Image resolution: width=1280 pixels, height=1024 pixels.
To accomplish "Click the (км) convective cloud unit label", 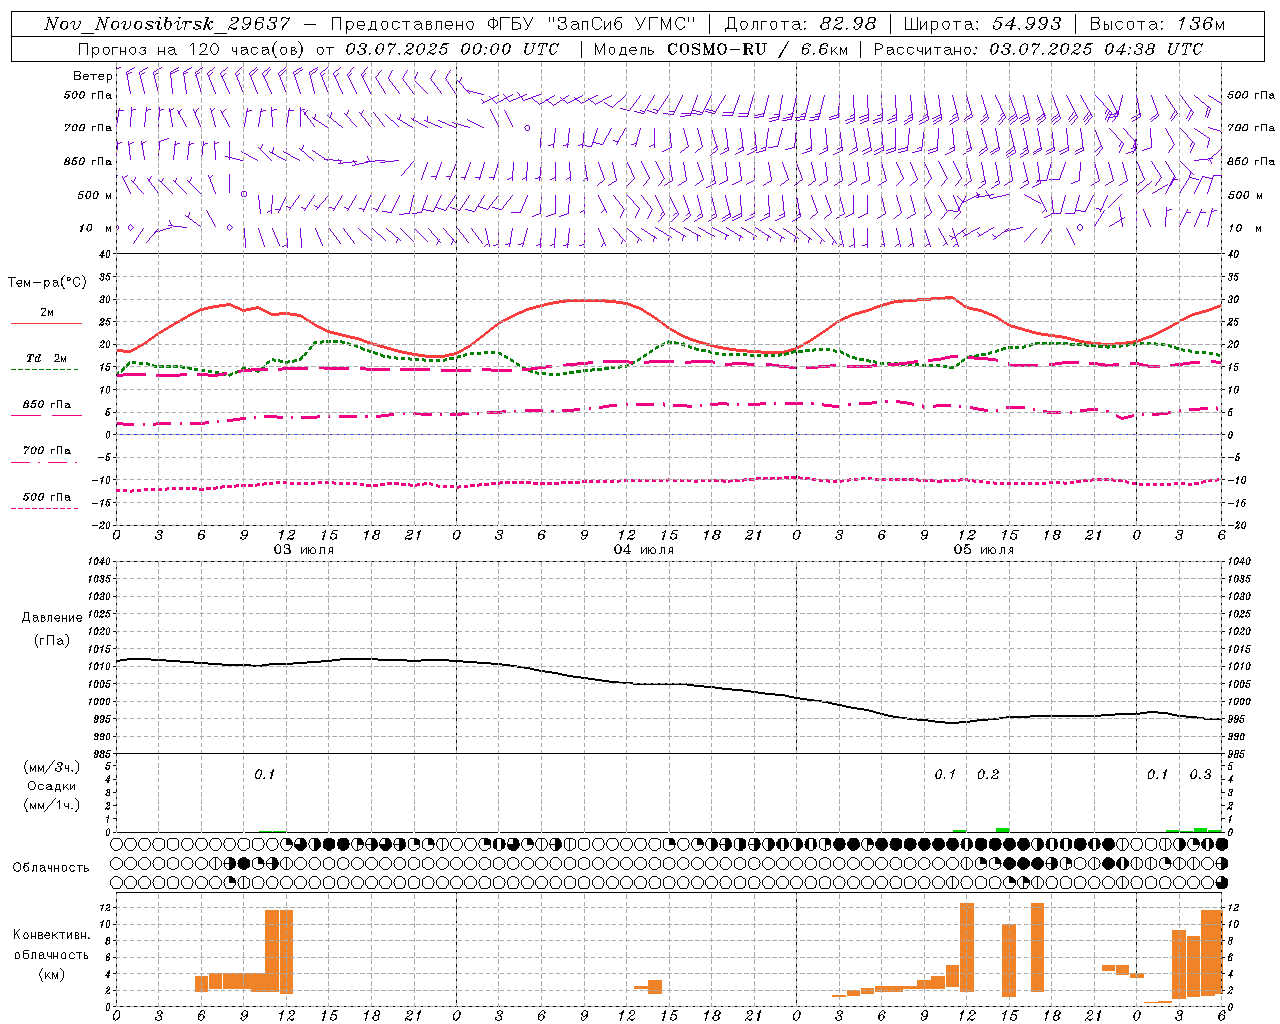I will click(x=52, y=974).
